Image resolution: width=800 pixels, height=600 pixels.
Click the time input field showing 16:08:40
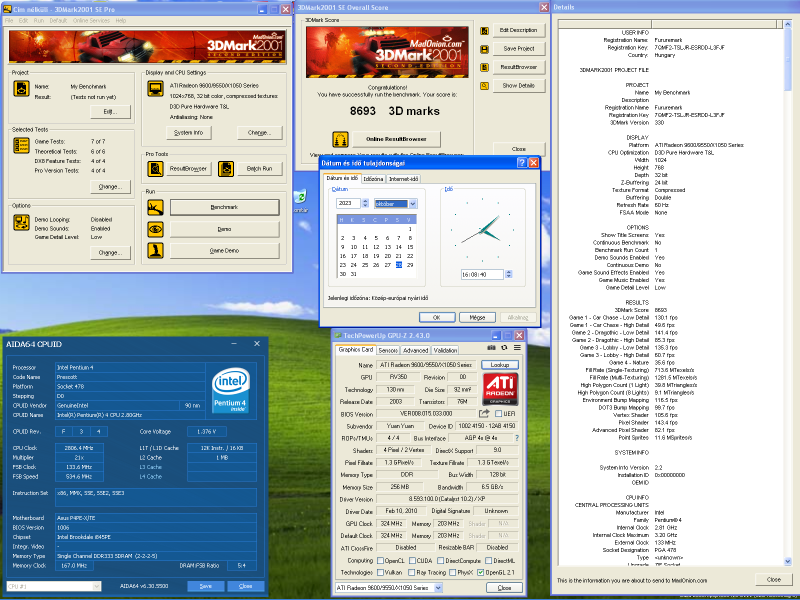tap(482, 274)
